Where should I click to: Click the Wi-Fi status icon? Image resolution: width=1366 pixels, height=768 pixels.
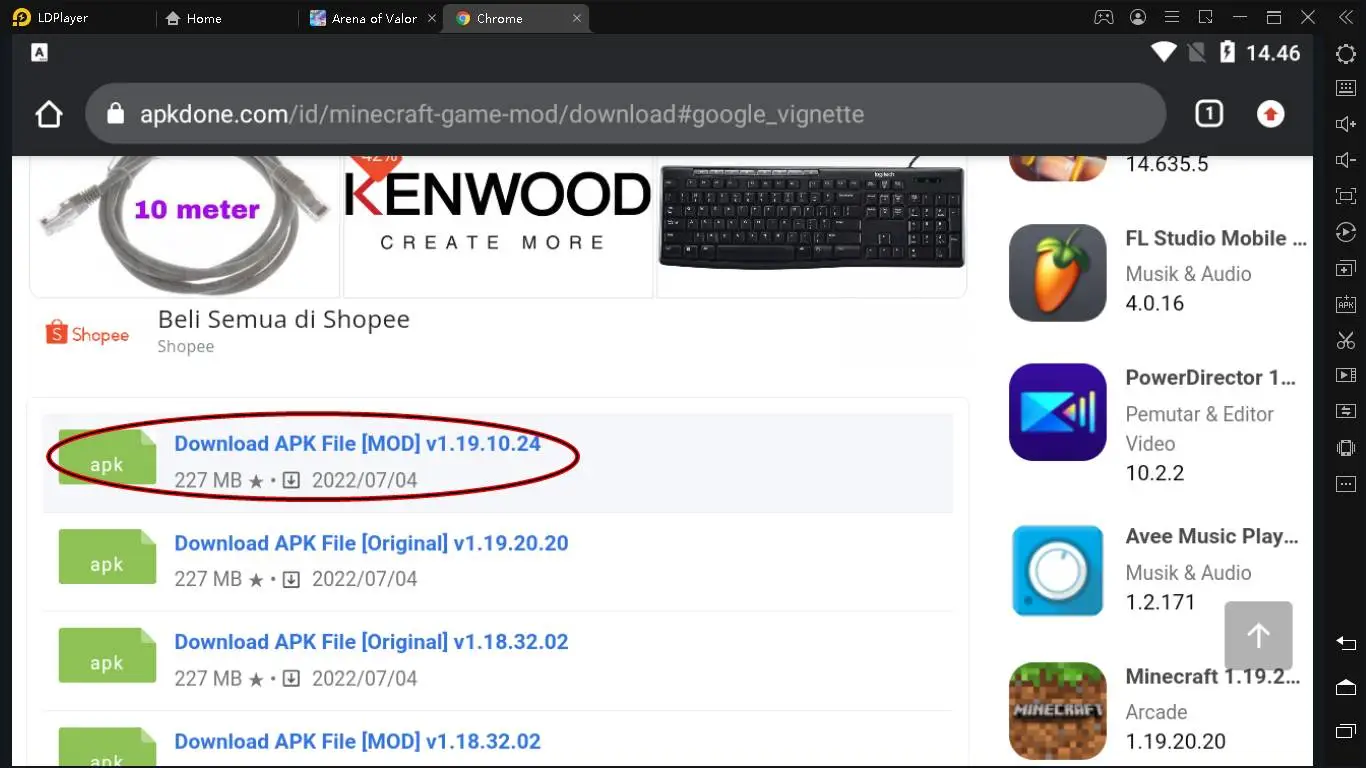(x=1163, y=53)
